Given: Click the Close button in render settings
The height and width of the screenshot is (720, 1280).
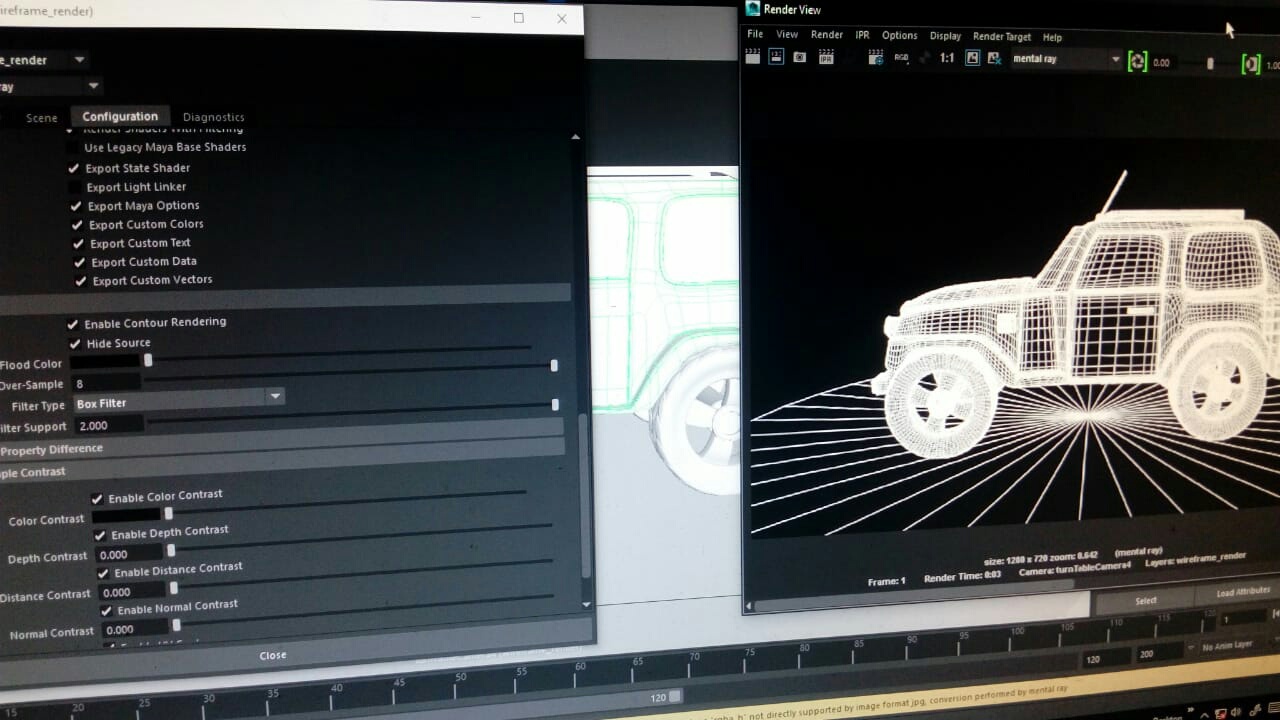Looking at the screenshot, I should (273, 655).
